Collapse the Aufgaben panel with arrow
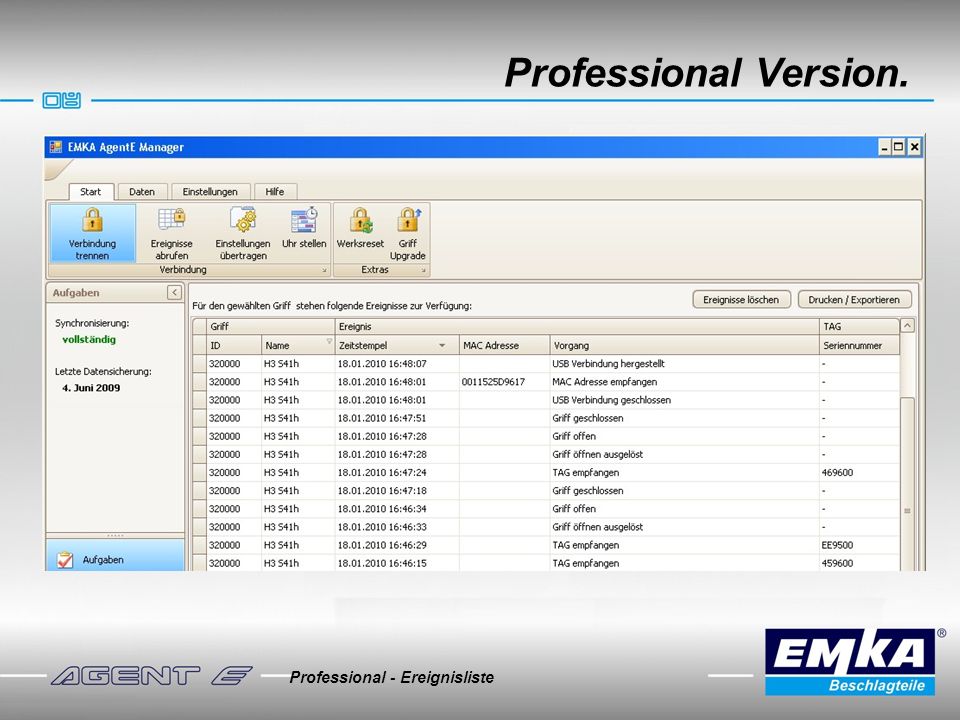960x720 pixels. (174, 293)
